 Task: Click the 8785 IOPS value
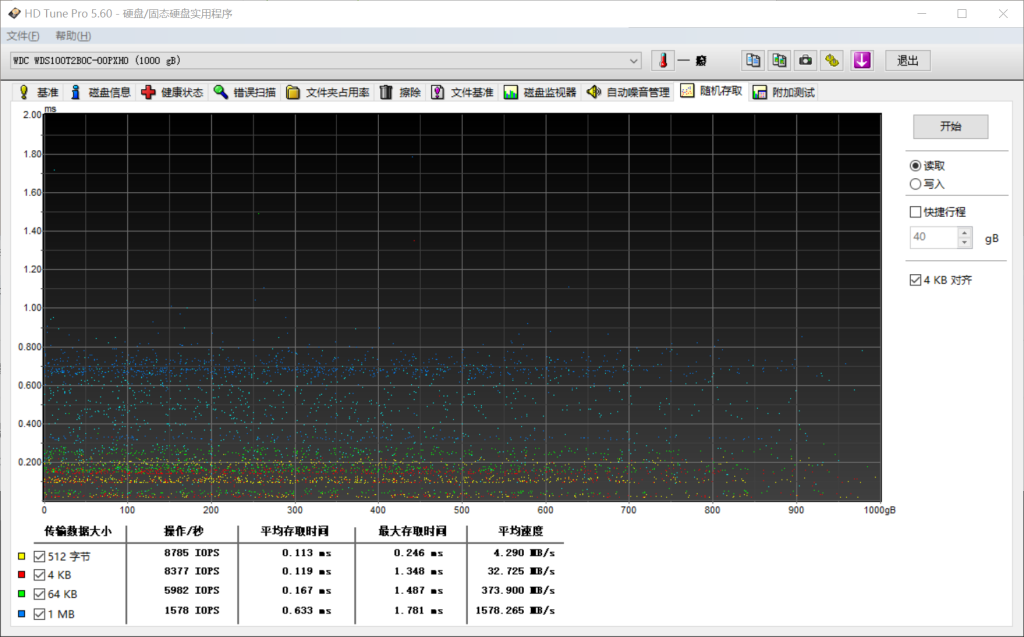click(191, 553)
